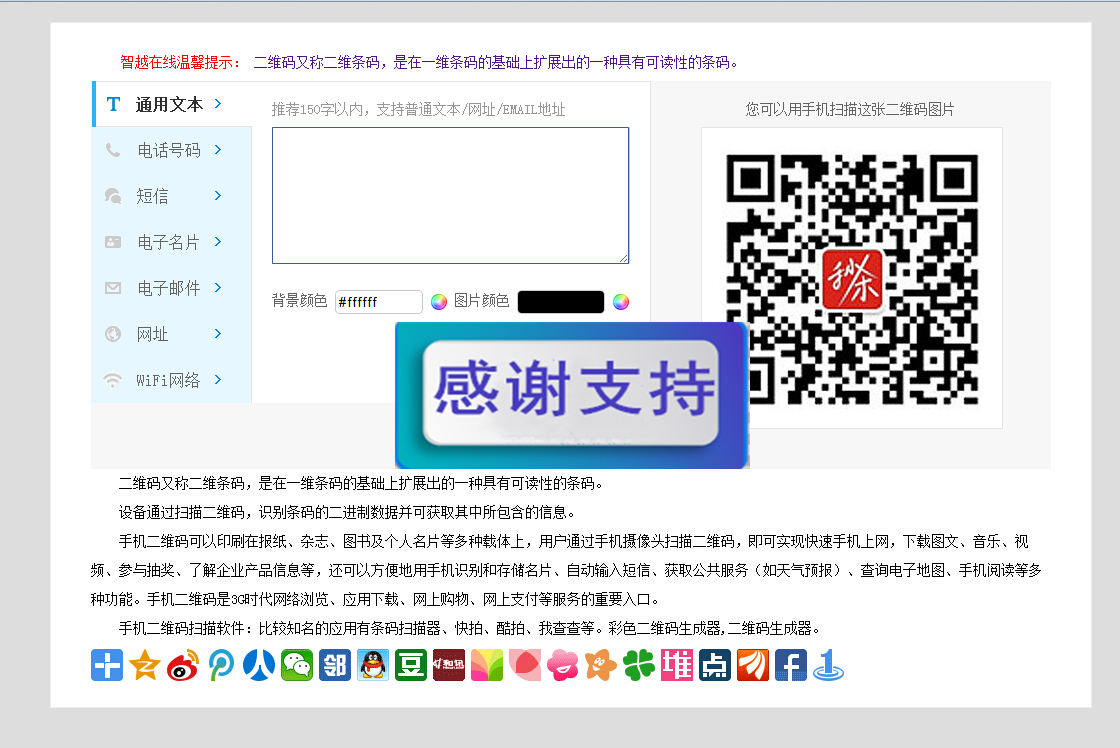Open the 短信 tab
The height and width of the screenshot is (748, 1120).
(x=172, y=196)
